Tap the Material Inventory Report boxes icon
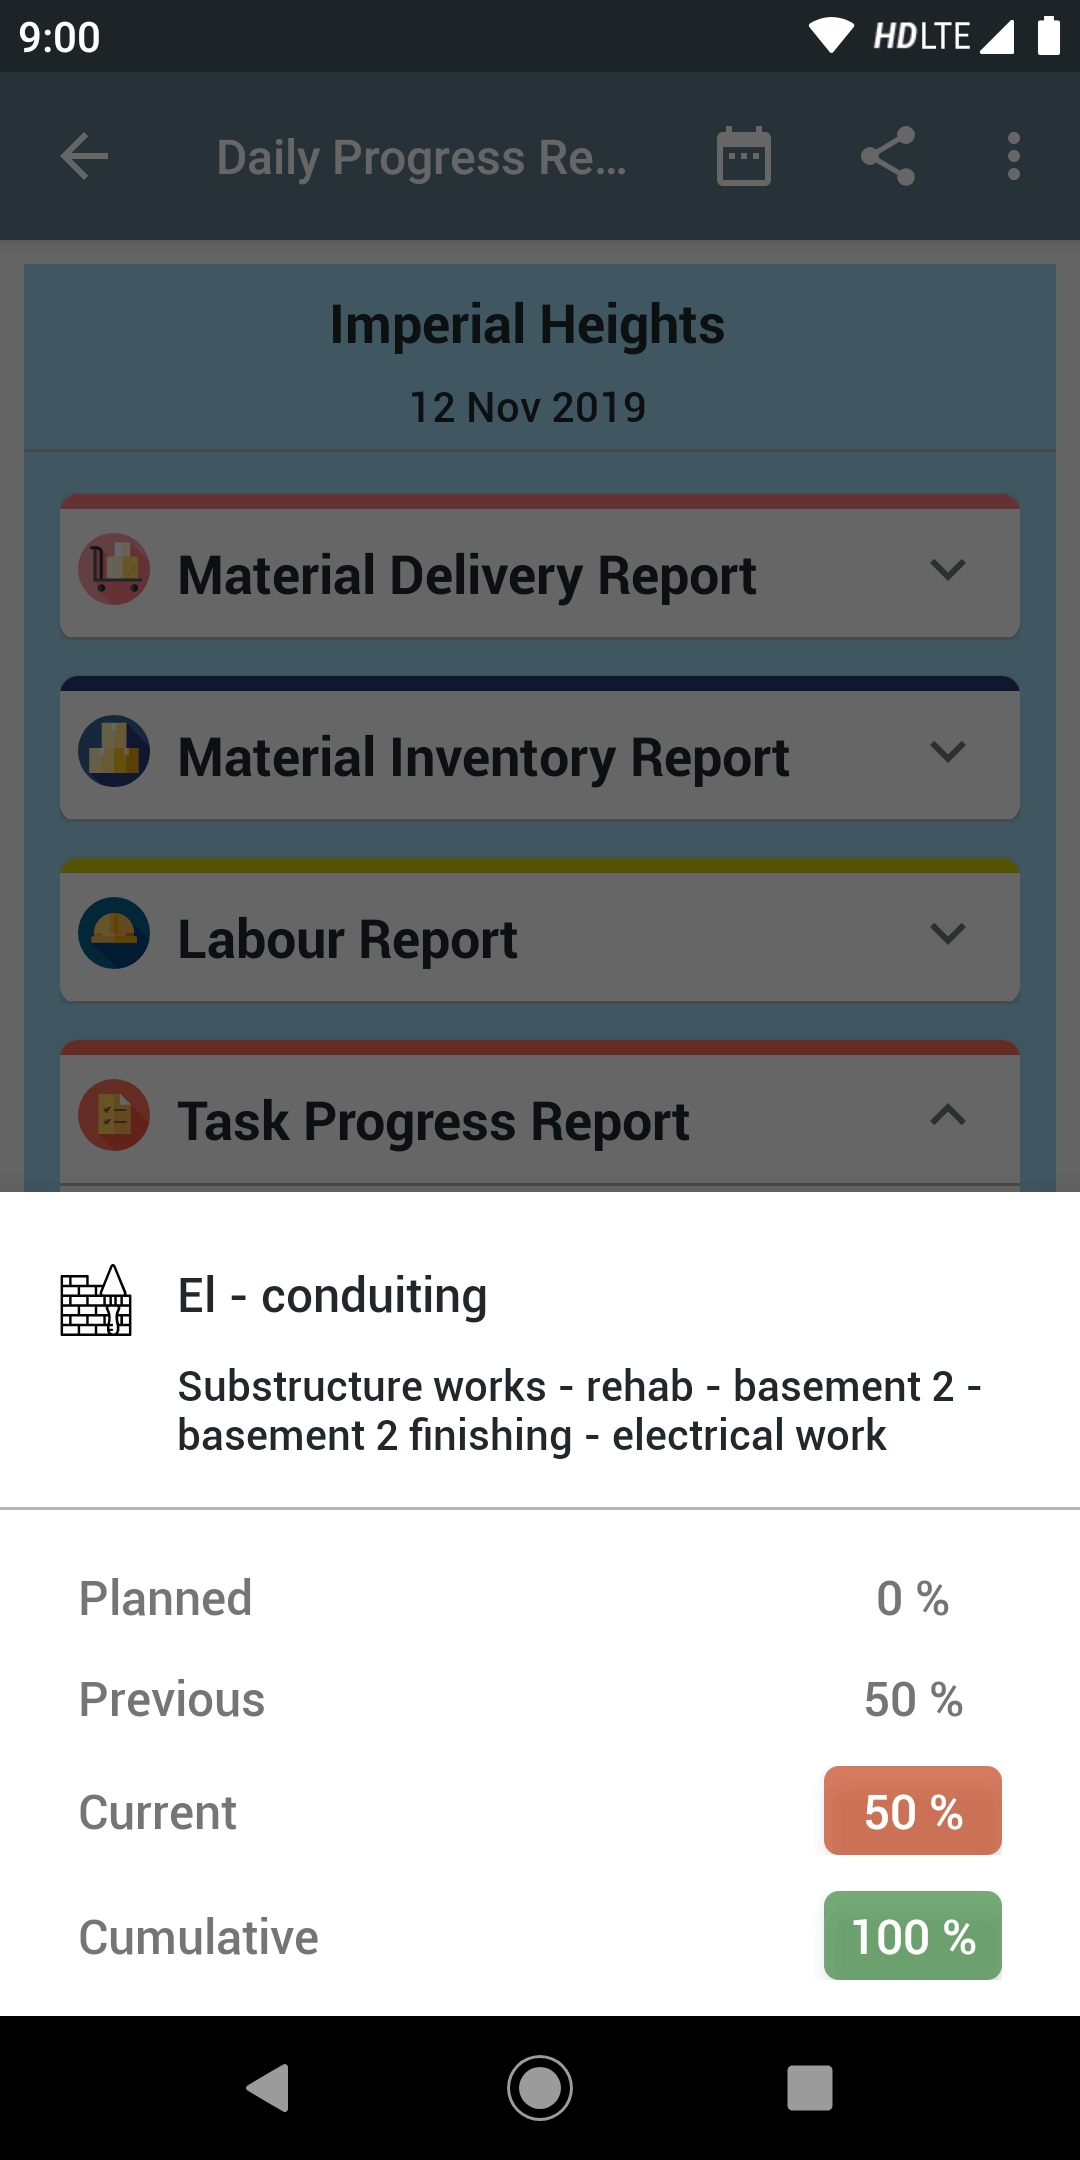 114,751
